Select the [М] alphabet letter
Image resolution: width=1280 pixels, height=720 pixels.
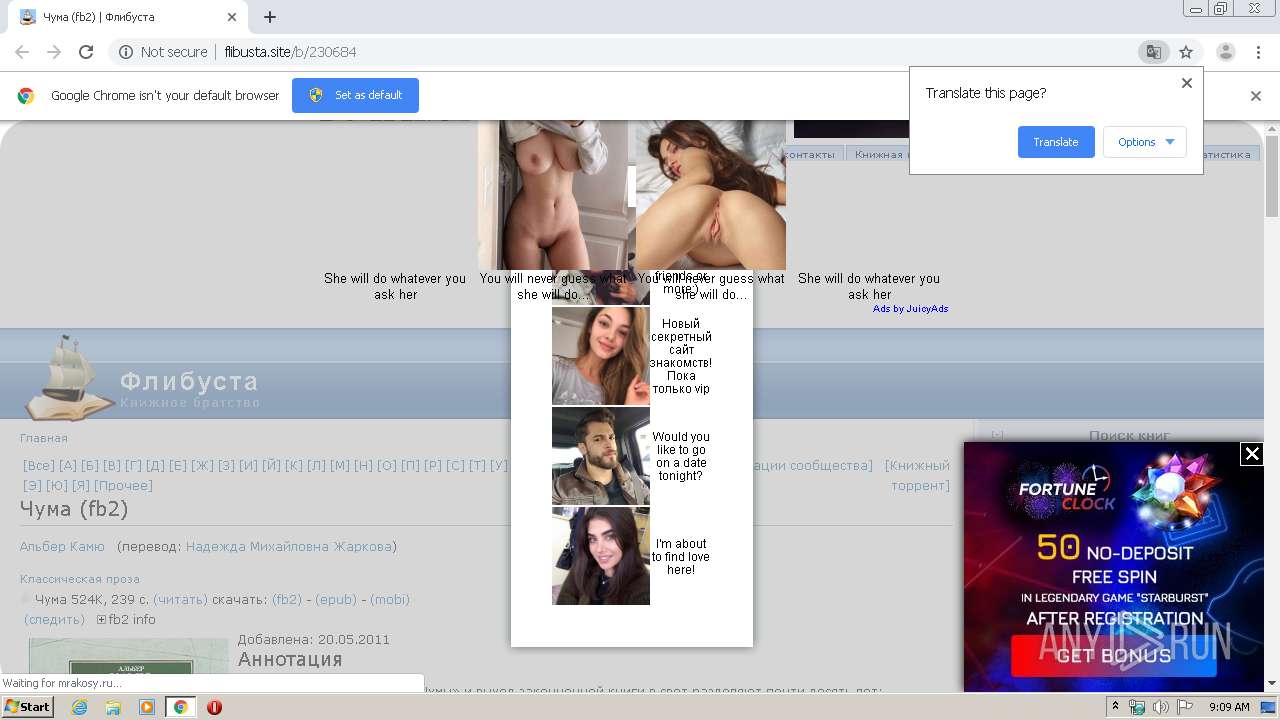[x=340, y=466]
